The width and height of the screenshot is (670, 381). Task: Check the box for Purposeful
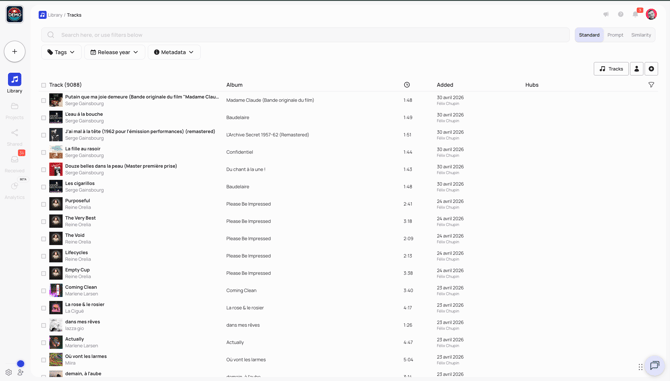click(x=44, y=204)
